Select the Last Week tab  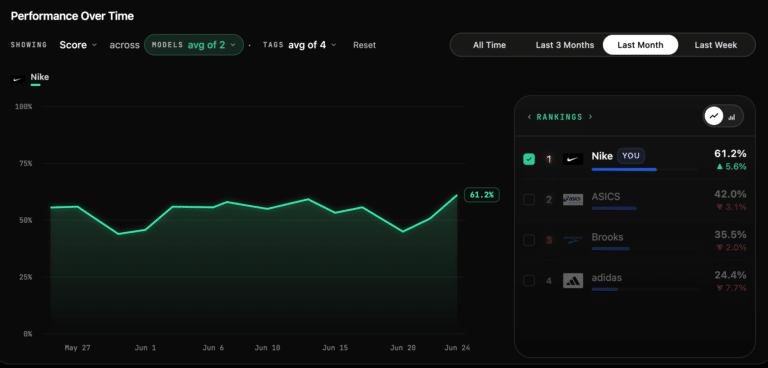pos(716,45)
